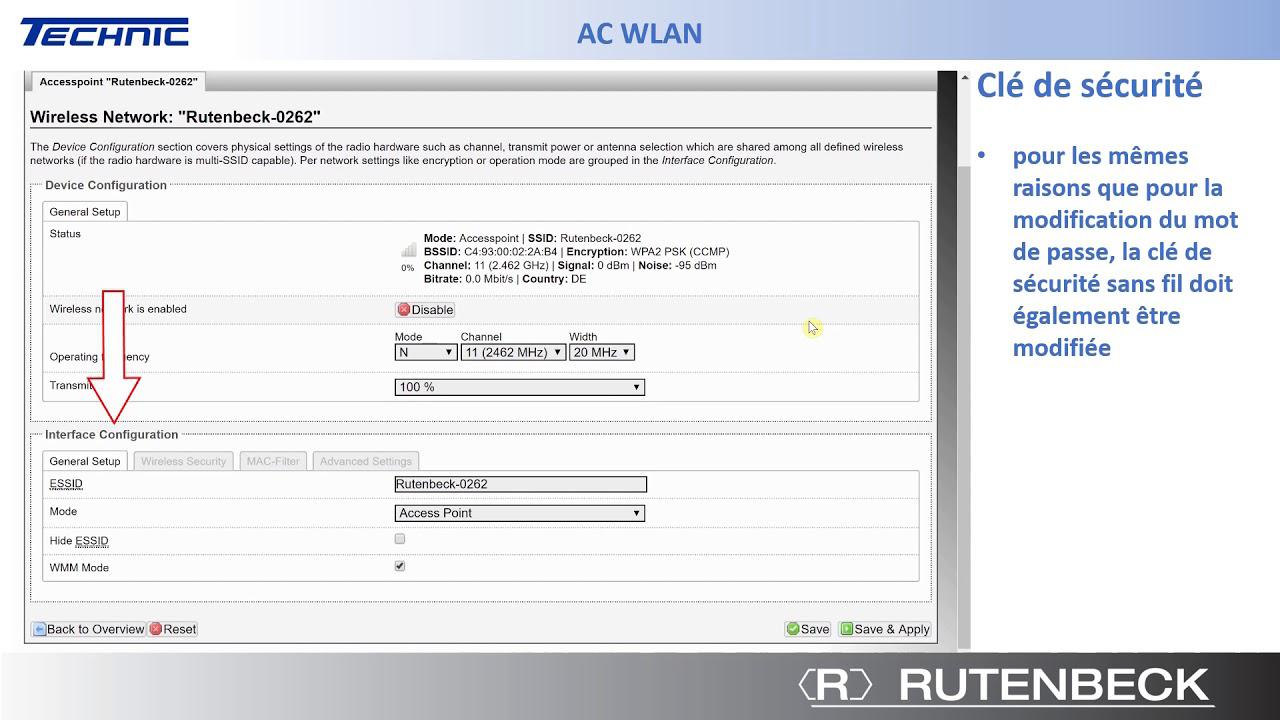Click the Technic logo in header
This screenshot has width=1280, height=720.
click(105, 32)
